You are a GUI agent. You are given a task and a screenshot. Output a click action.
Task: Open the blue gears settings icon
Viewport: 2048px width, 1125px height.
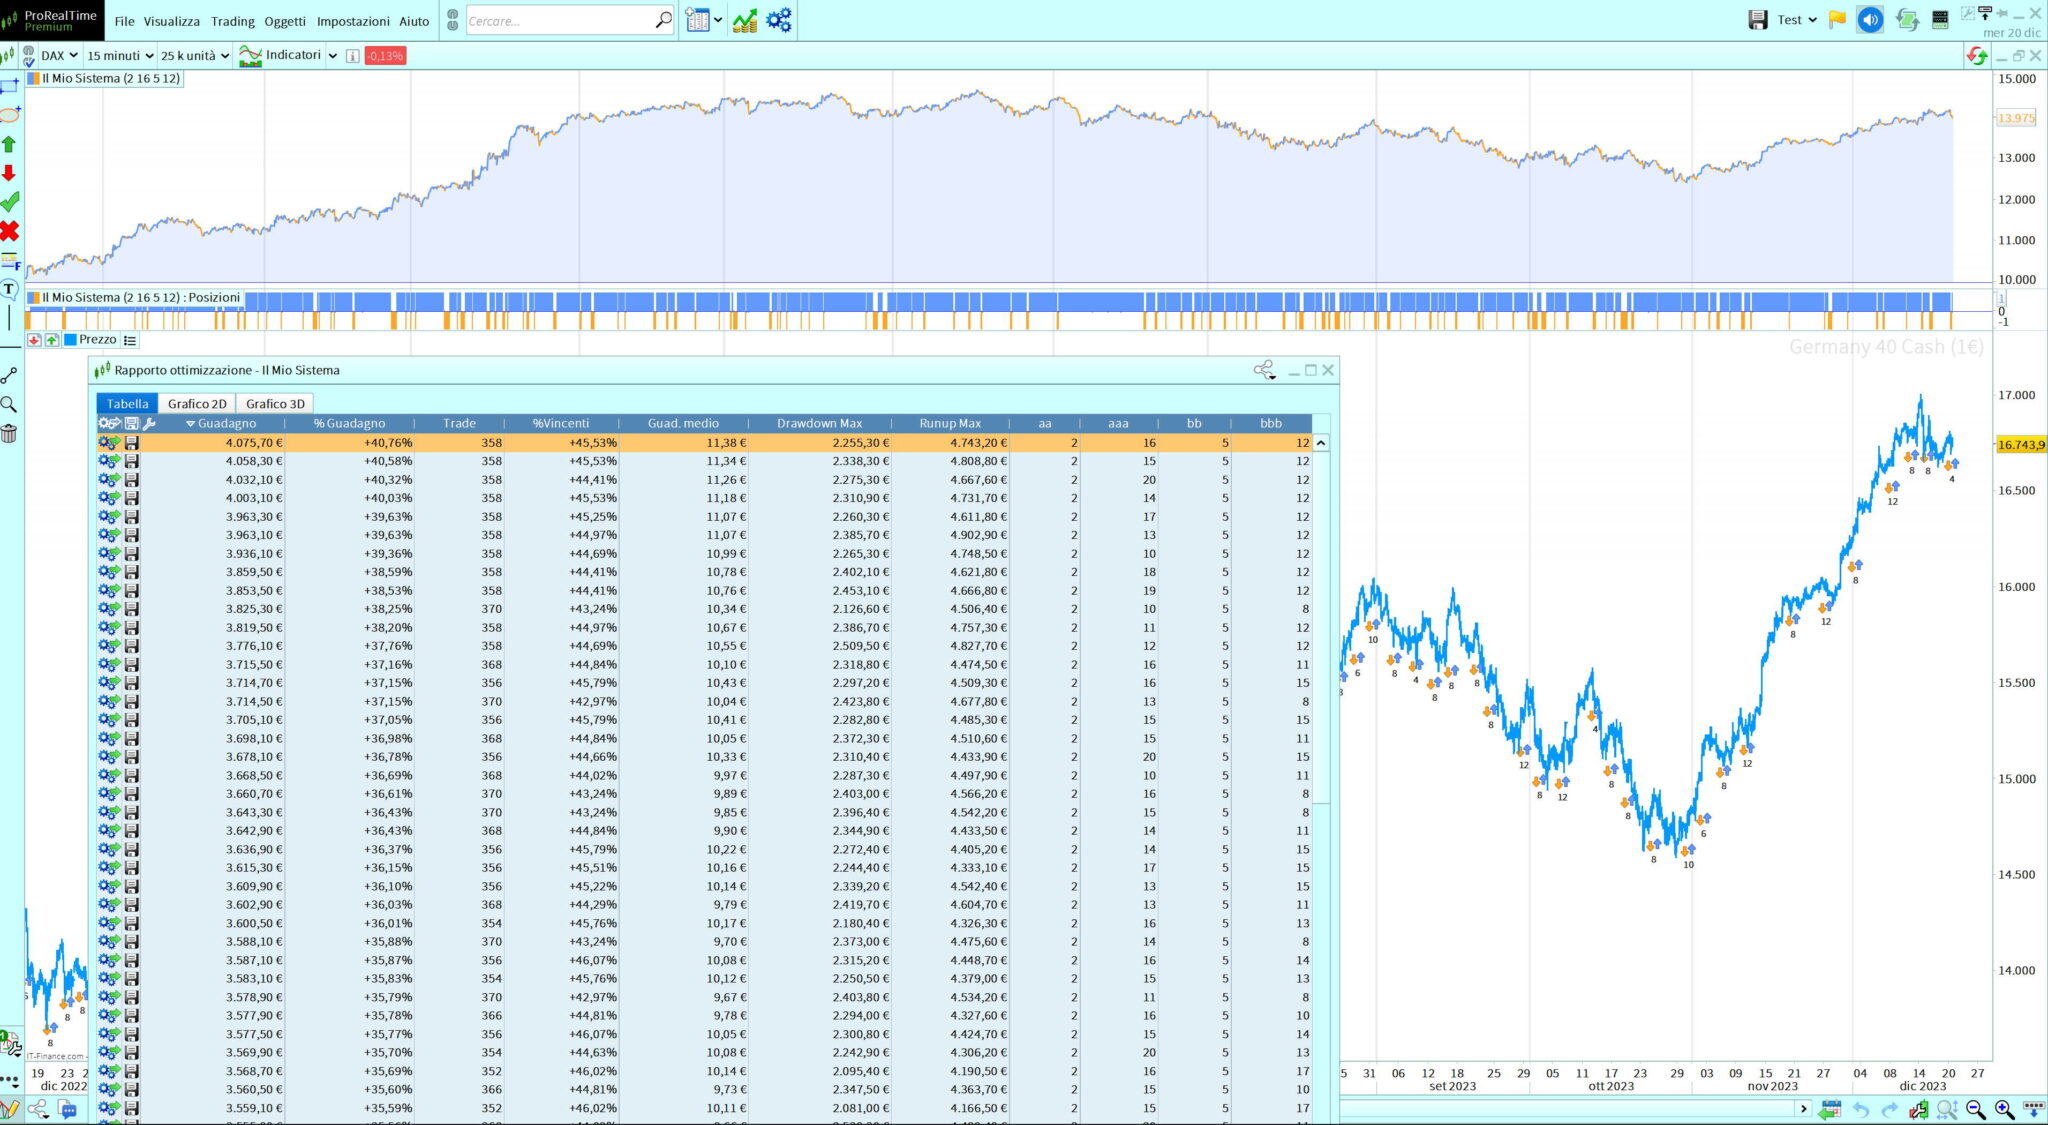779,20
